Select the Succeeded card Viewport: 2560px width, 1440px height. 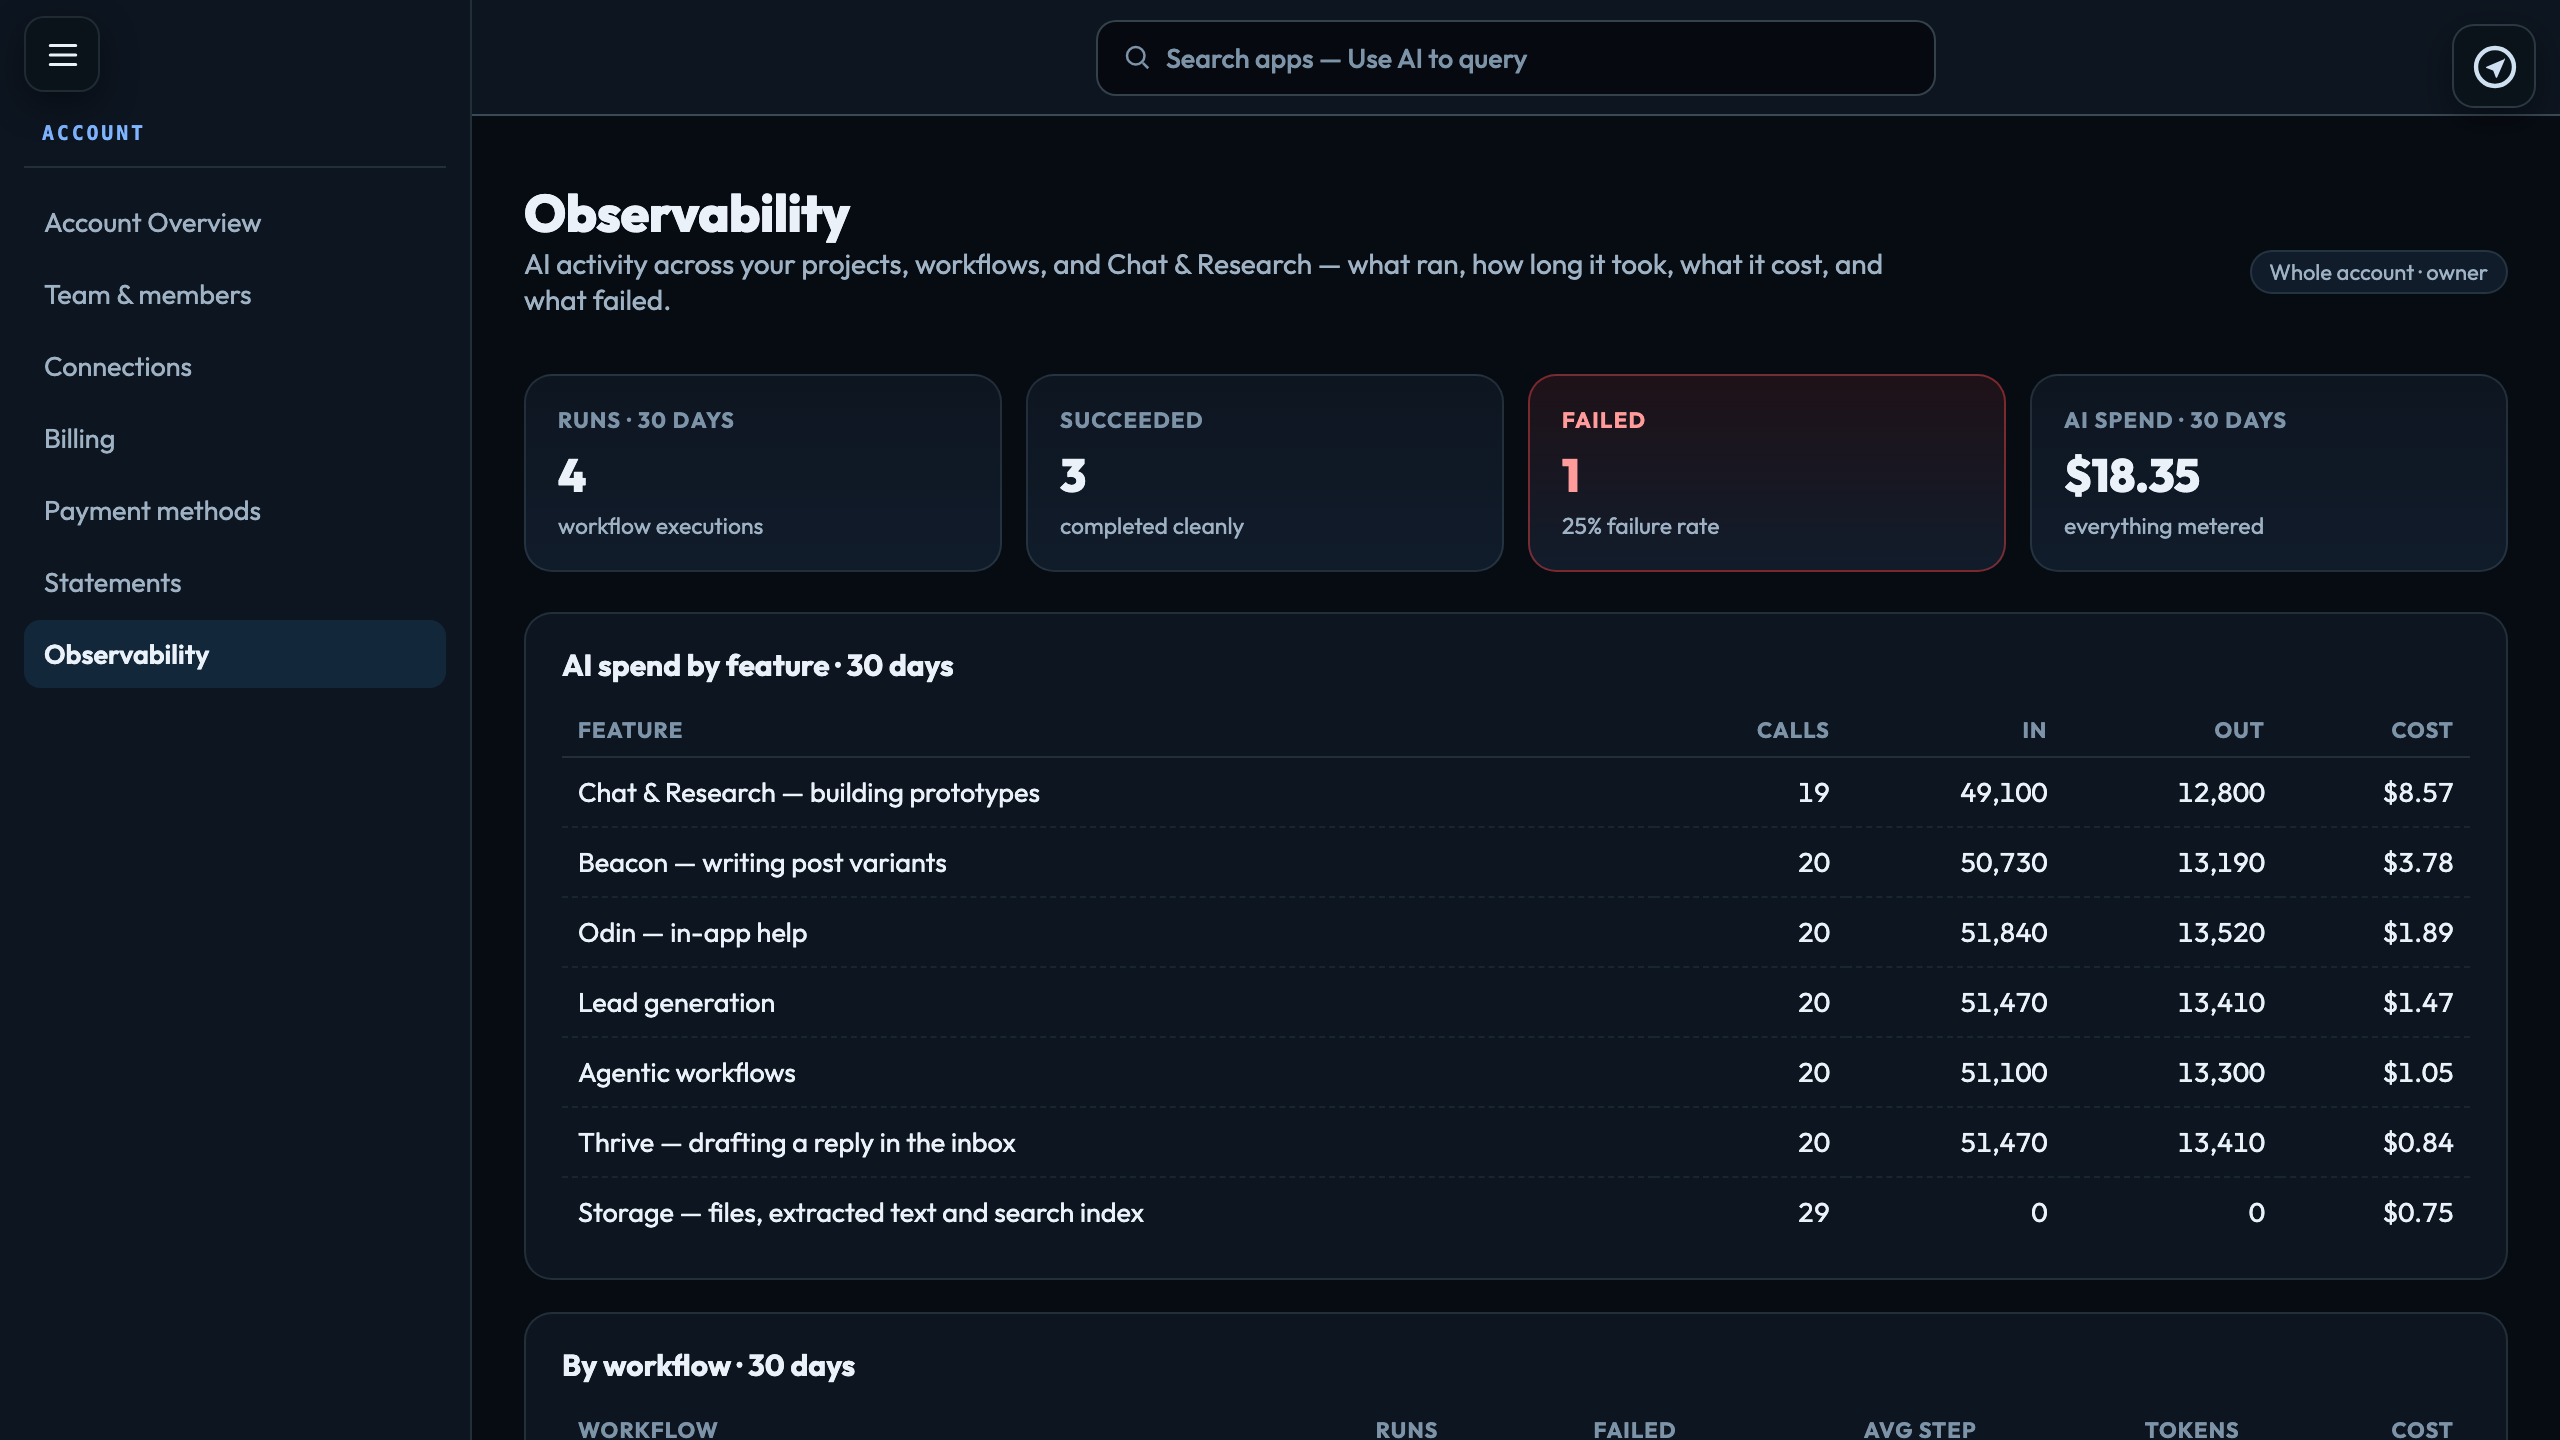1265,473
